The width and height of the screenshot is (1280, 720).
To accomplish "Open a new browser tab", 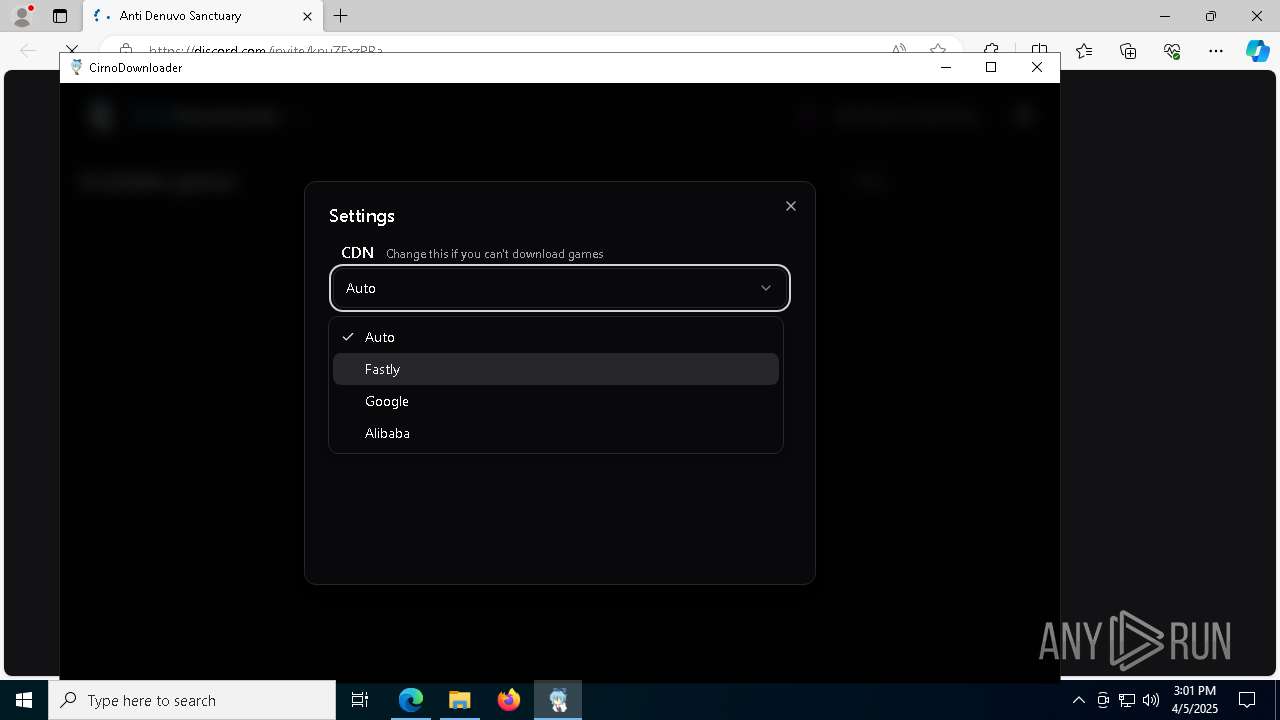I will (341, 16).
